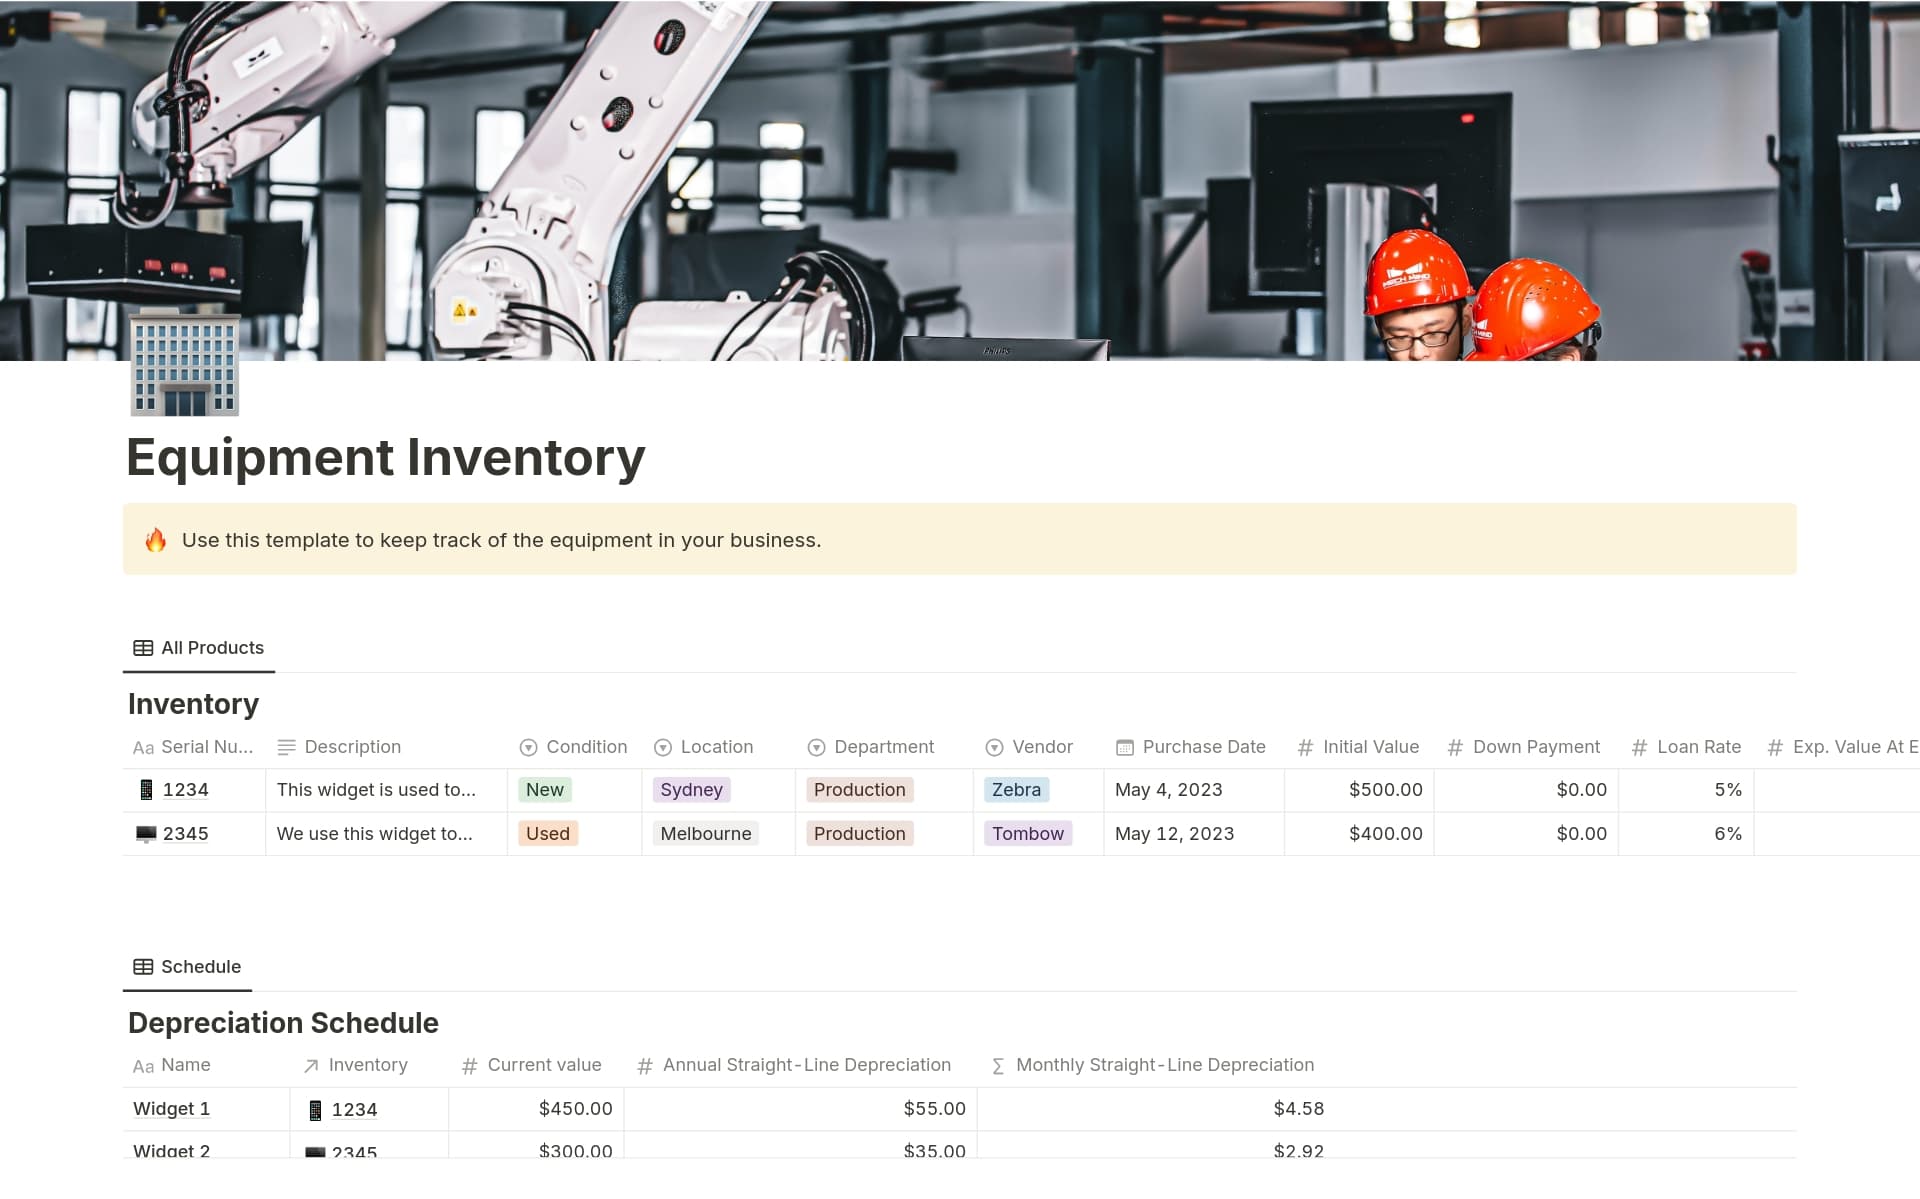Click the purple Sydney location tag
Screen dimensions: 1920x1199
pyautogui.click(x=691, y=790)
